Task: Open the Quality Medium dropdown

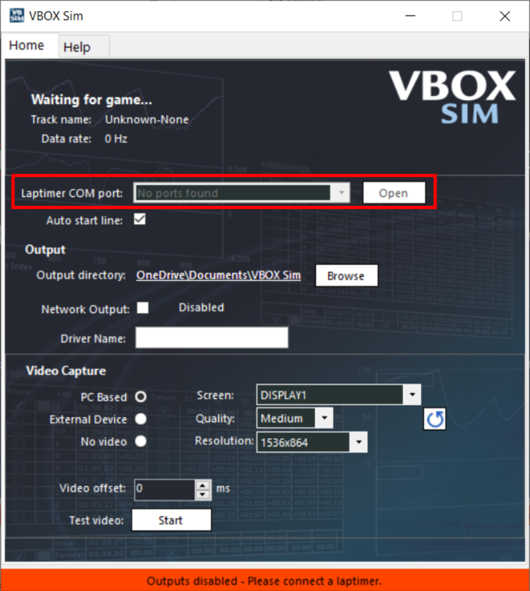Action: 324,418
